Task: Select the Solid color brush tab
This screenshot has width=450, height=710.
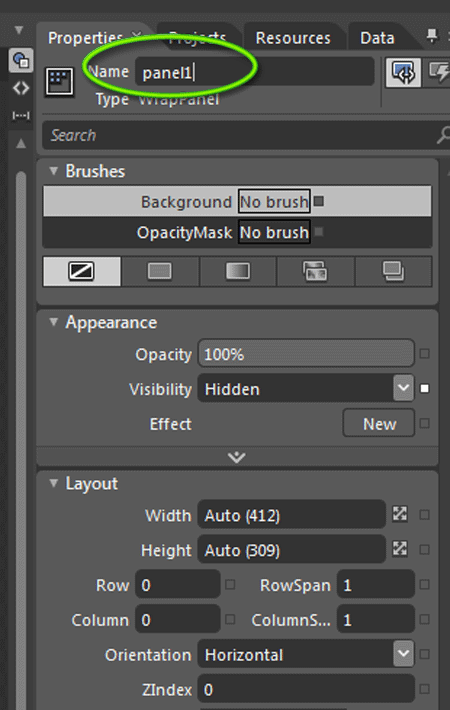Action: point(160,271)
